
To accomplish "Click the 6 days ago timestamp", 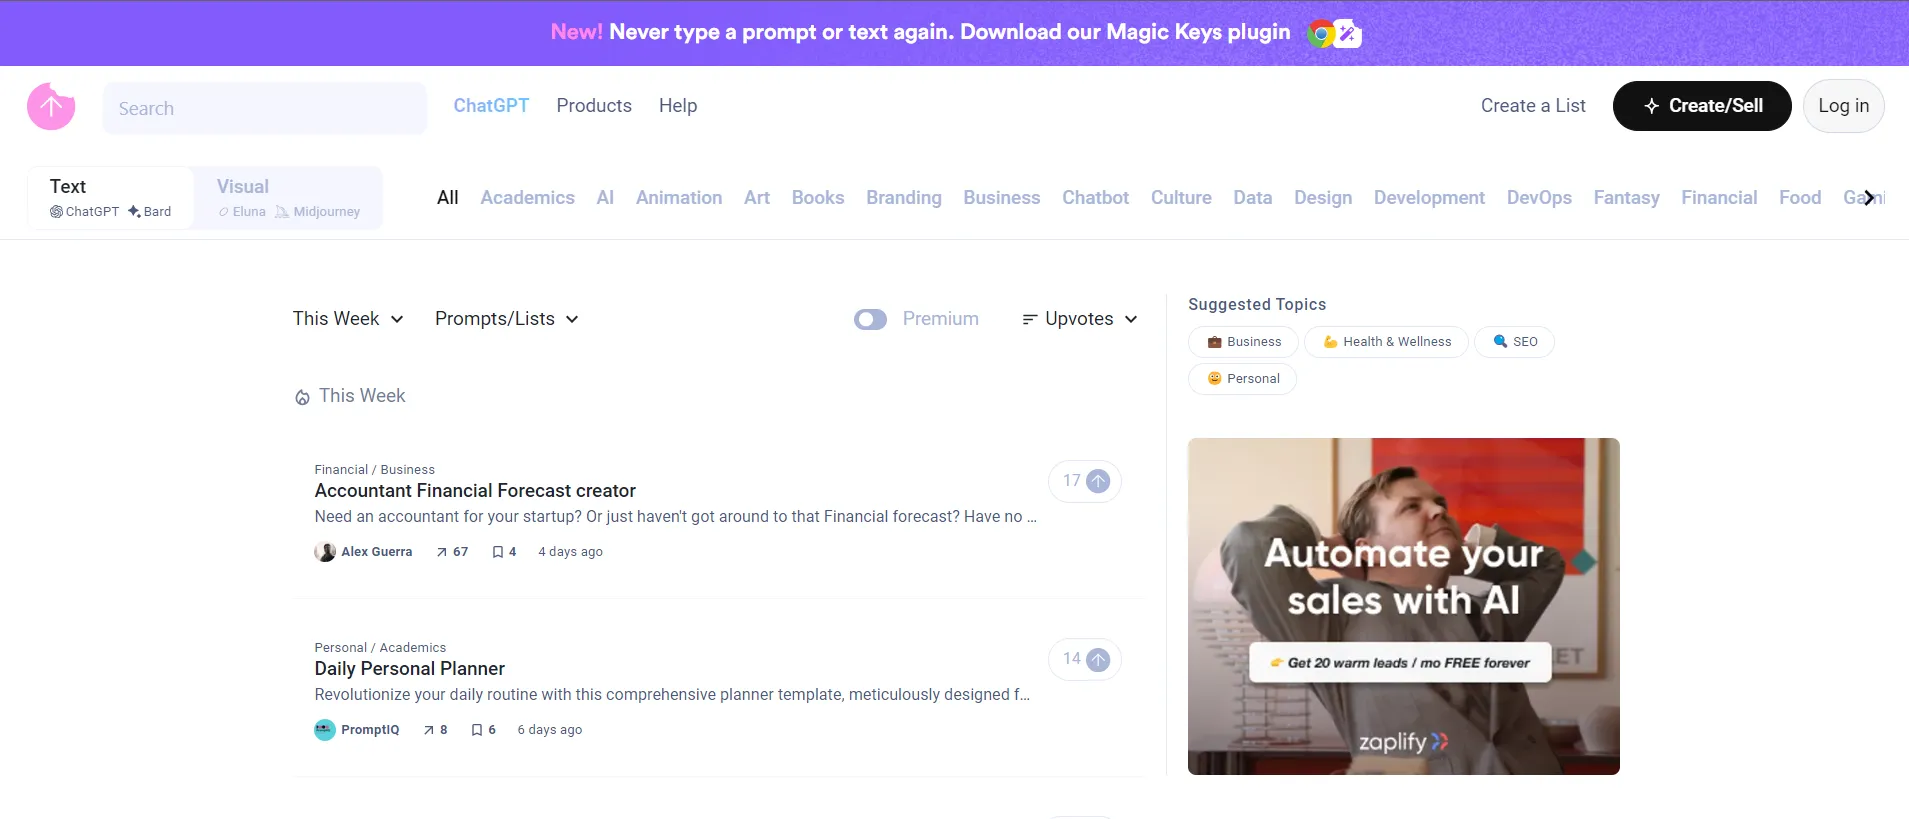I will pos(549,730).
